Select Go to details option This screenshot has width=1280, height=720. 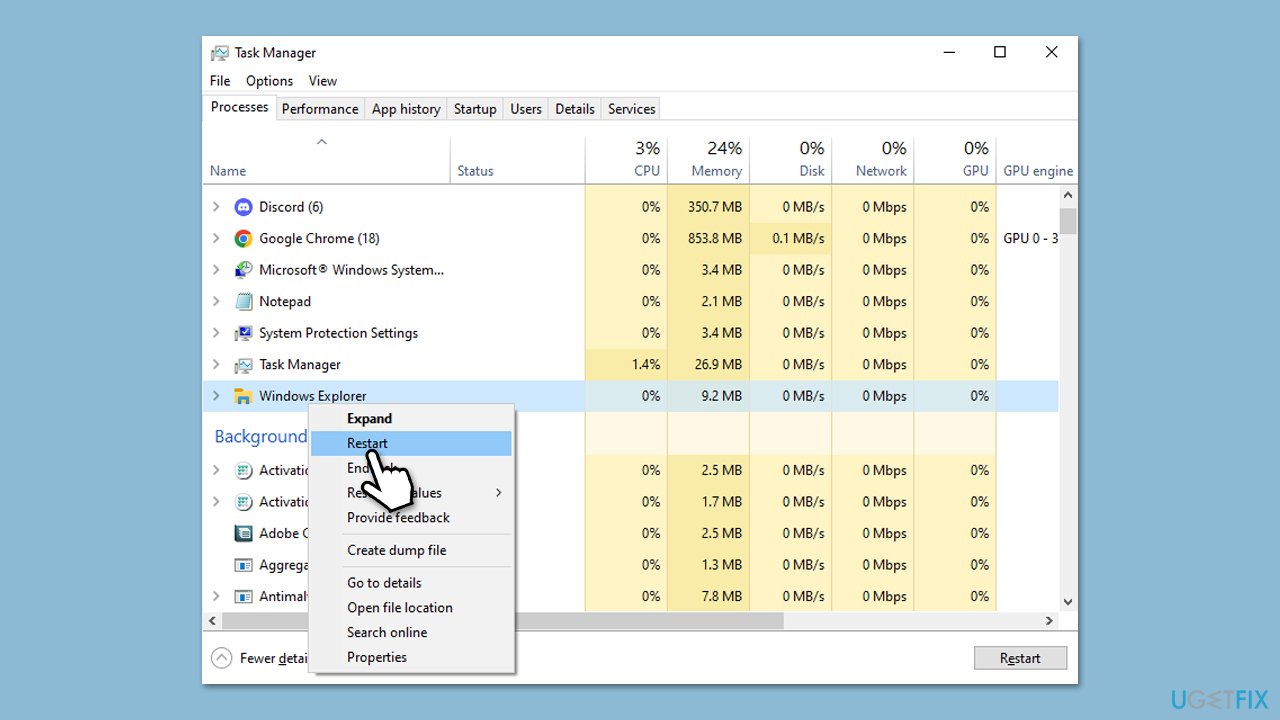[x=411, y=583]
